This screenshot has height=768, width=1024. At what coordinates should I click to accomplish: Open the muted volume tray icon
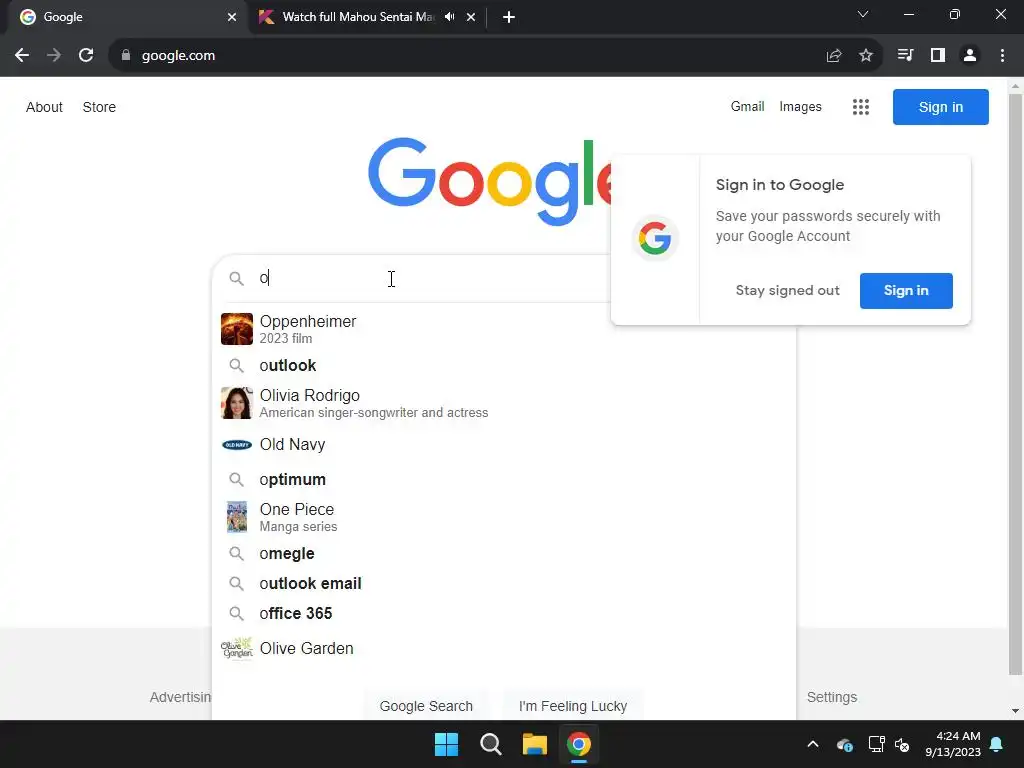point(903,744)
